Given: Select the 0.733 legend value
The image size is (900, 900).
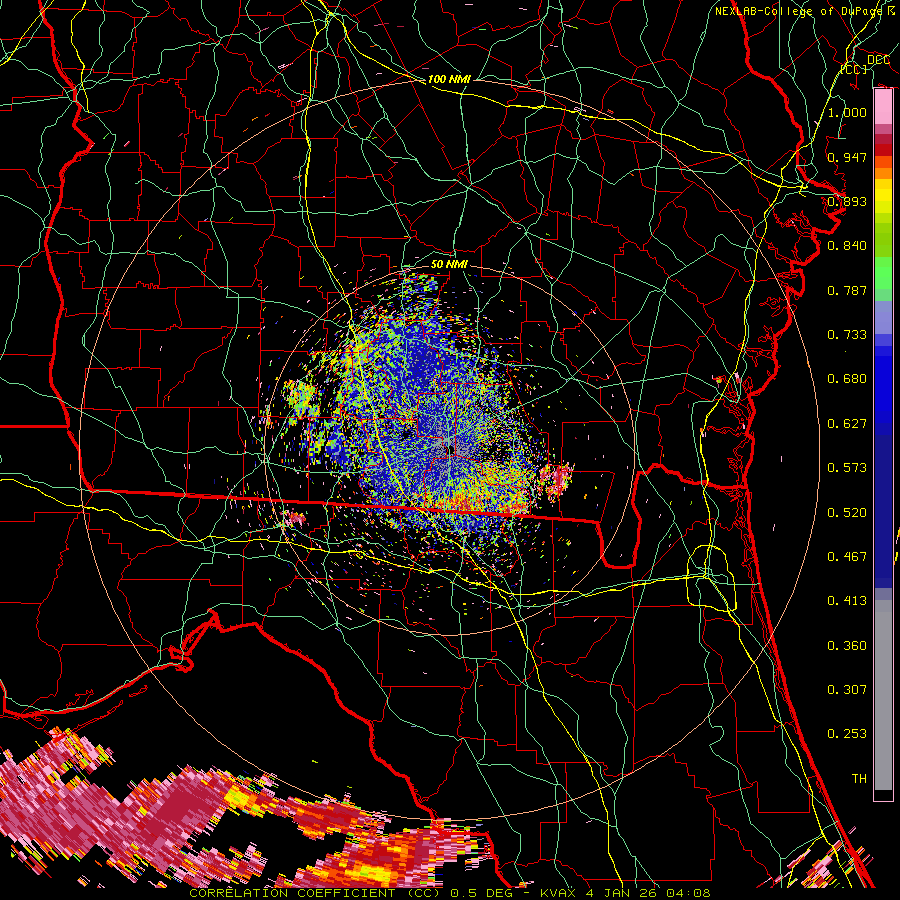Looking at the screenshot, I should [x=847, y=334].
